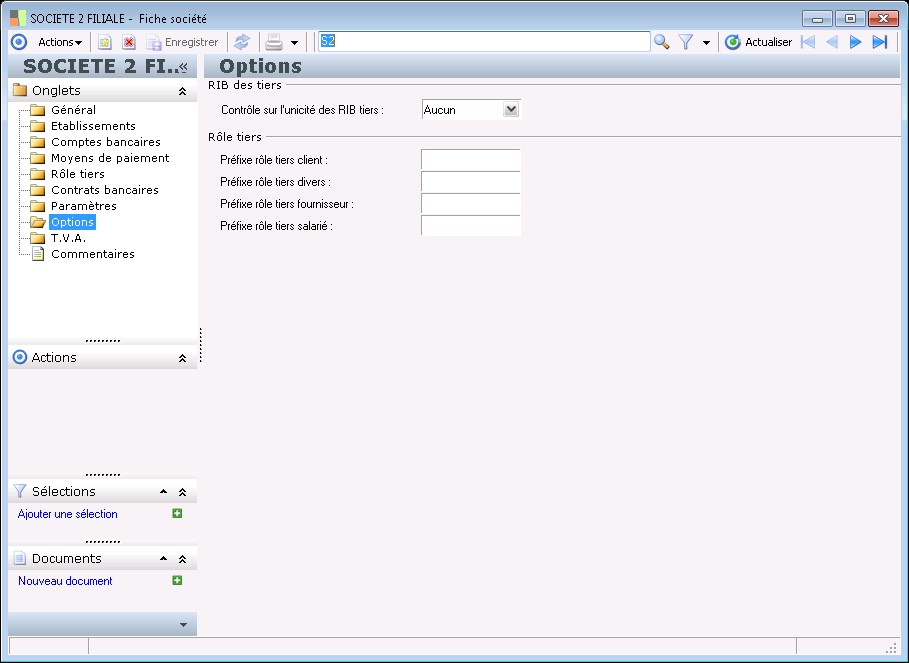
Task: Open the Rôle tiers tab
Action: point(78,174)
